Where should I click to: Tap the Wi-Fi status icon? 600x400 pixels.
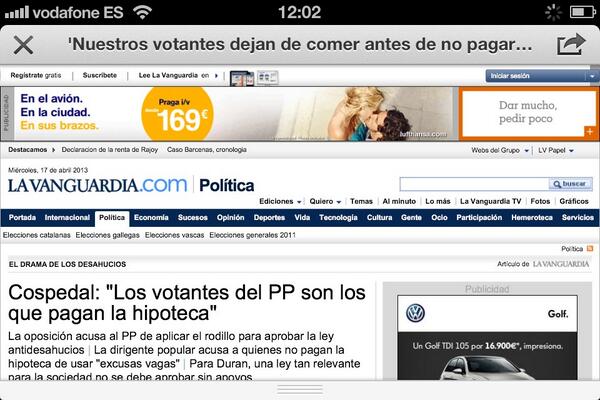click(142, 13)
